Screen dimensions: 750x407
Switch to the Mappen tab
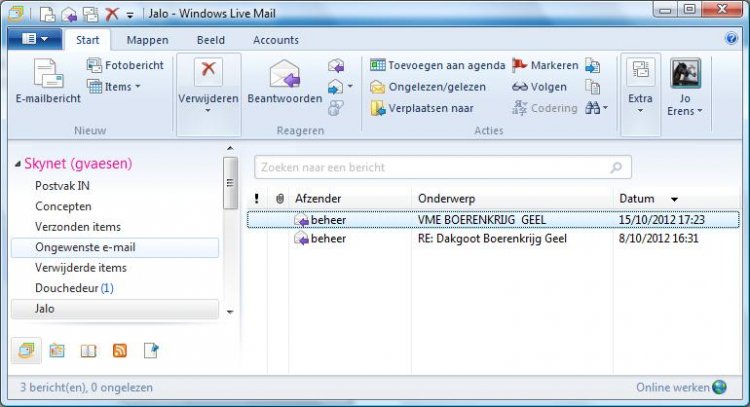pyautogui.click(x=147, y=40)
